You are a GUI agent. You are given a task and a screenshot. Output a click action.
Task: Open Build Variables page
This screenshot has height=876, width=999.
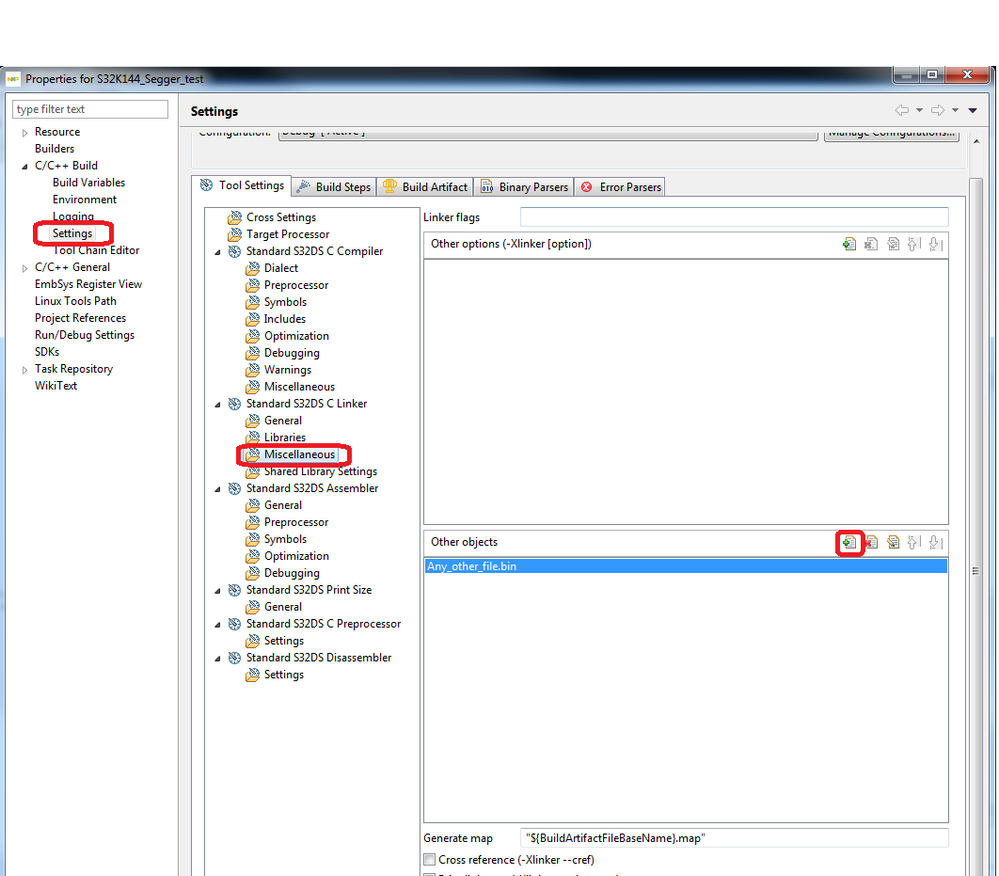[x=89, y=182]
